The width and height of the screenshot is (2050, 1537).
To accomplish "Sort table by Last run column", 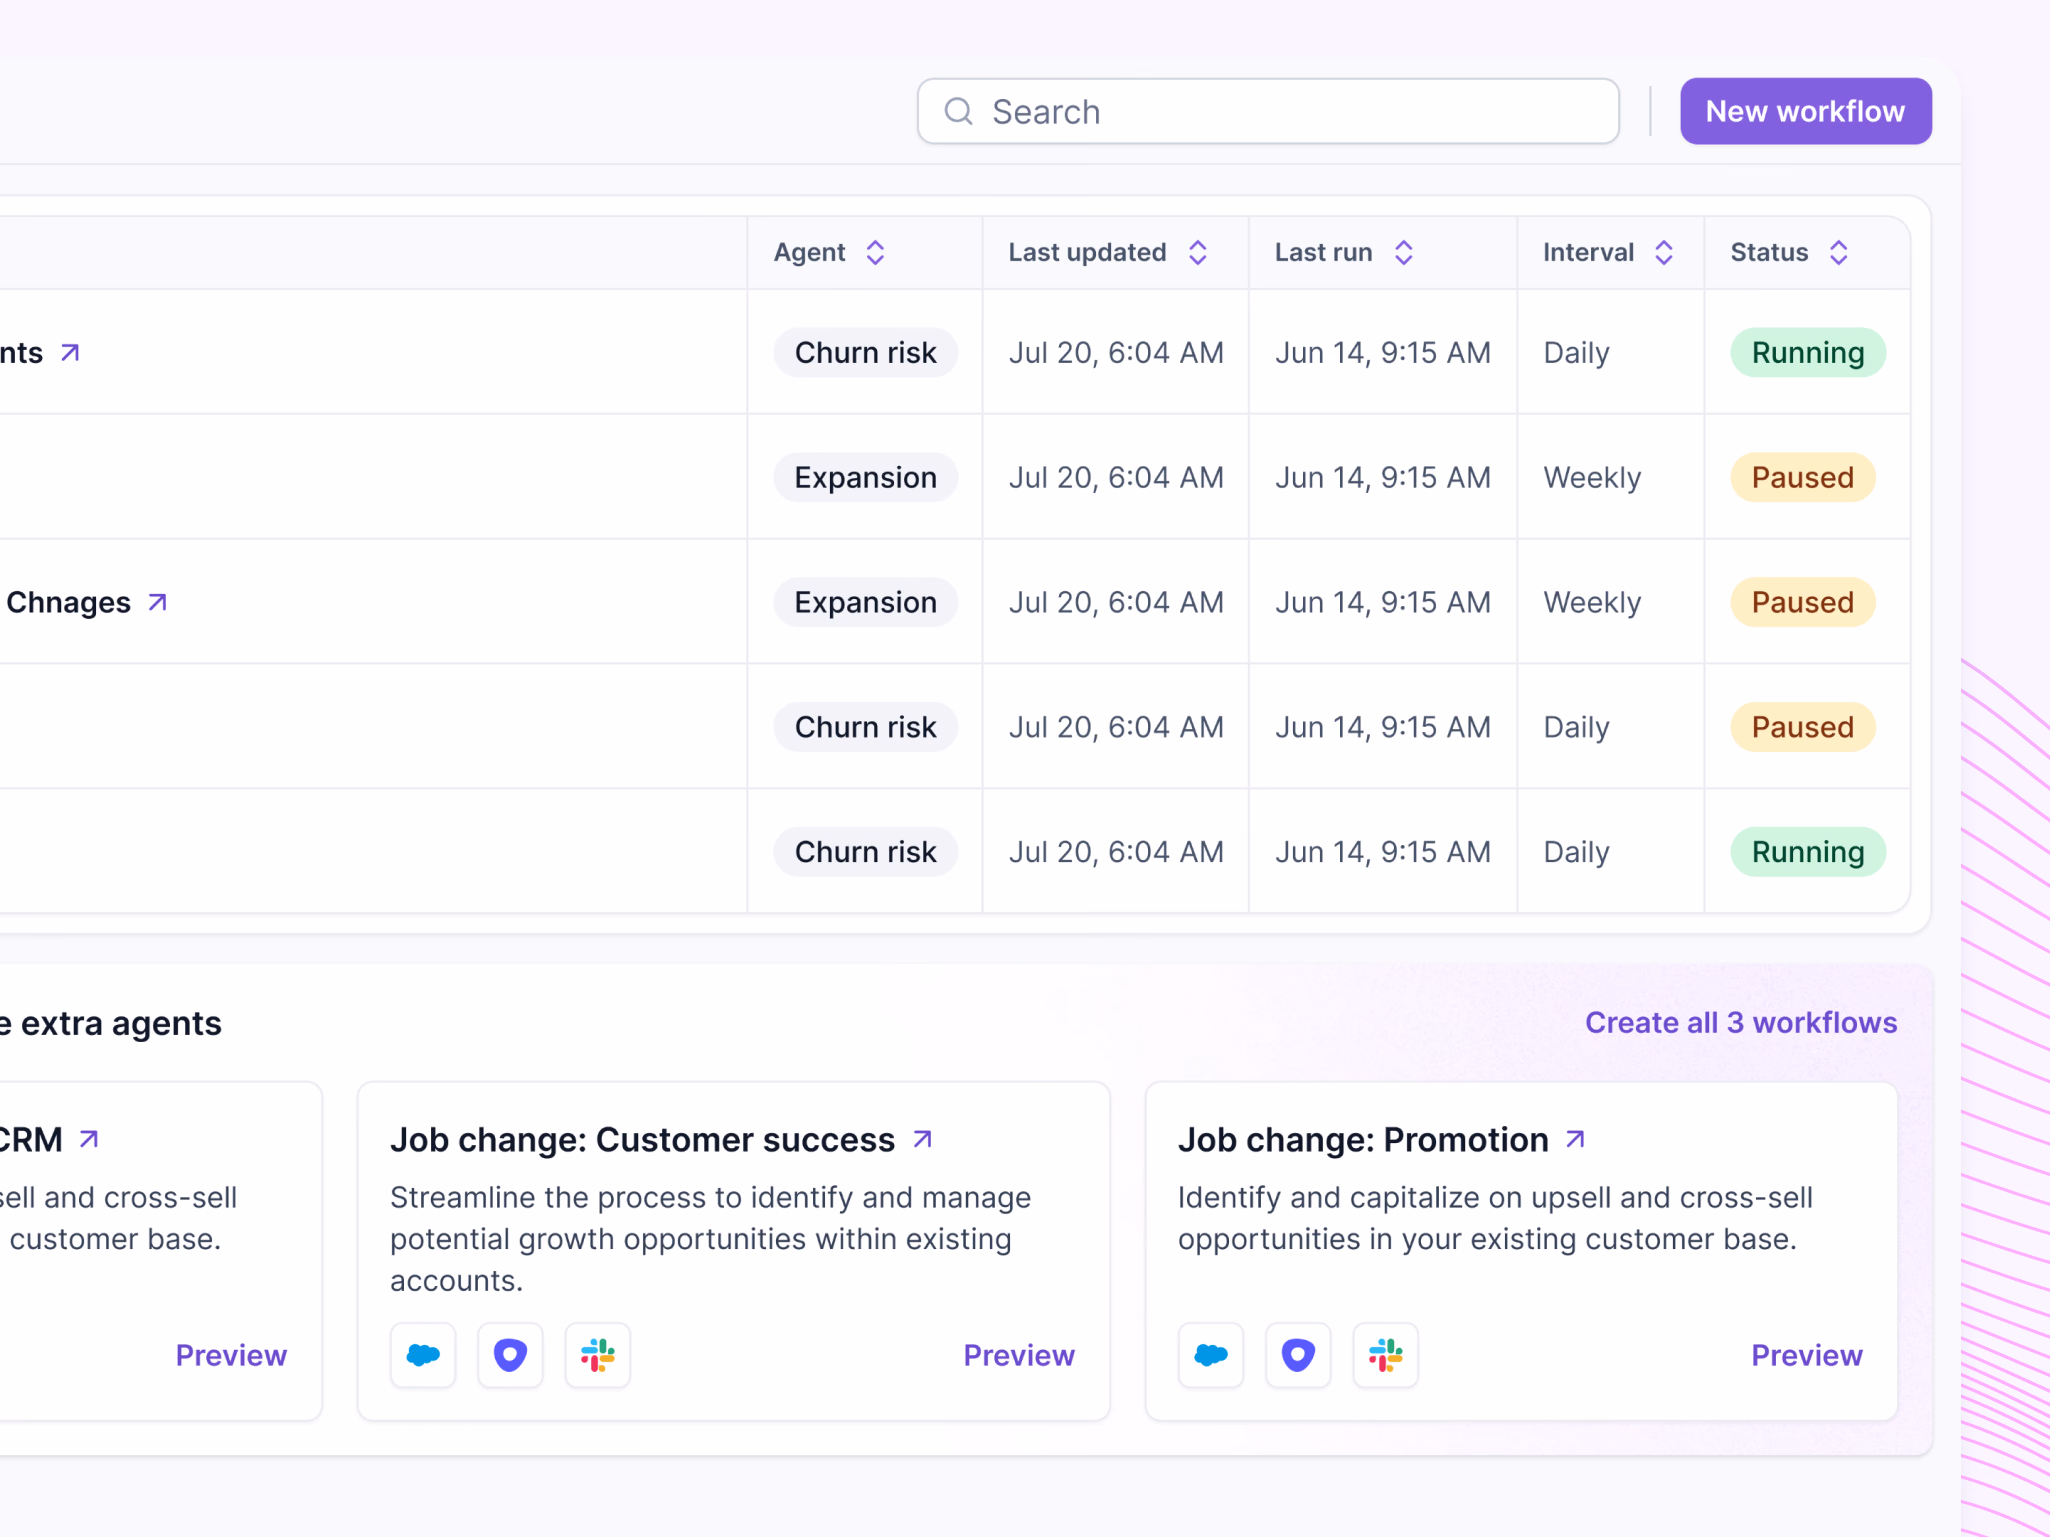I will tap(1404, 252).
